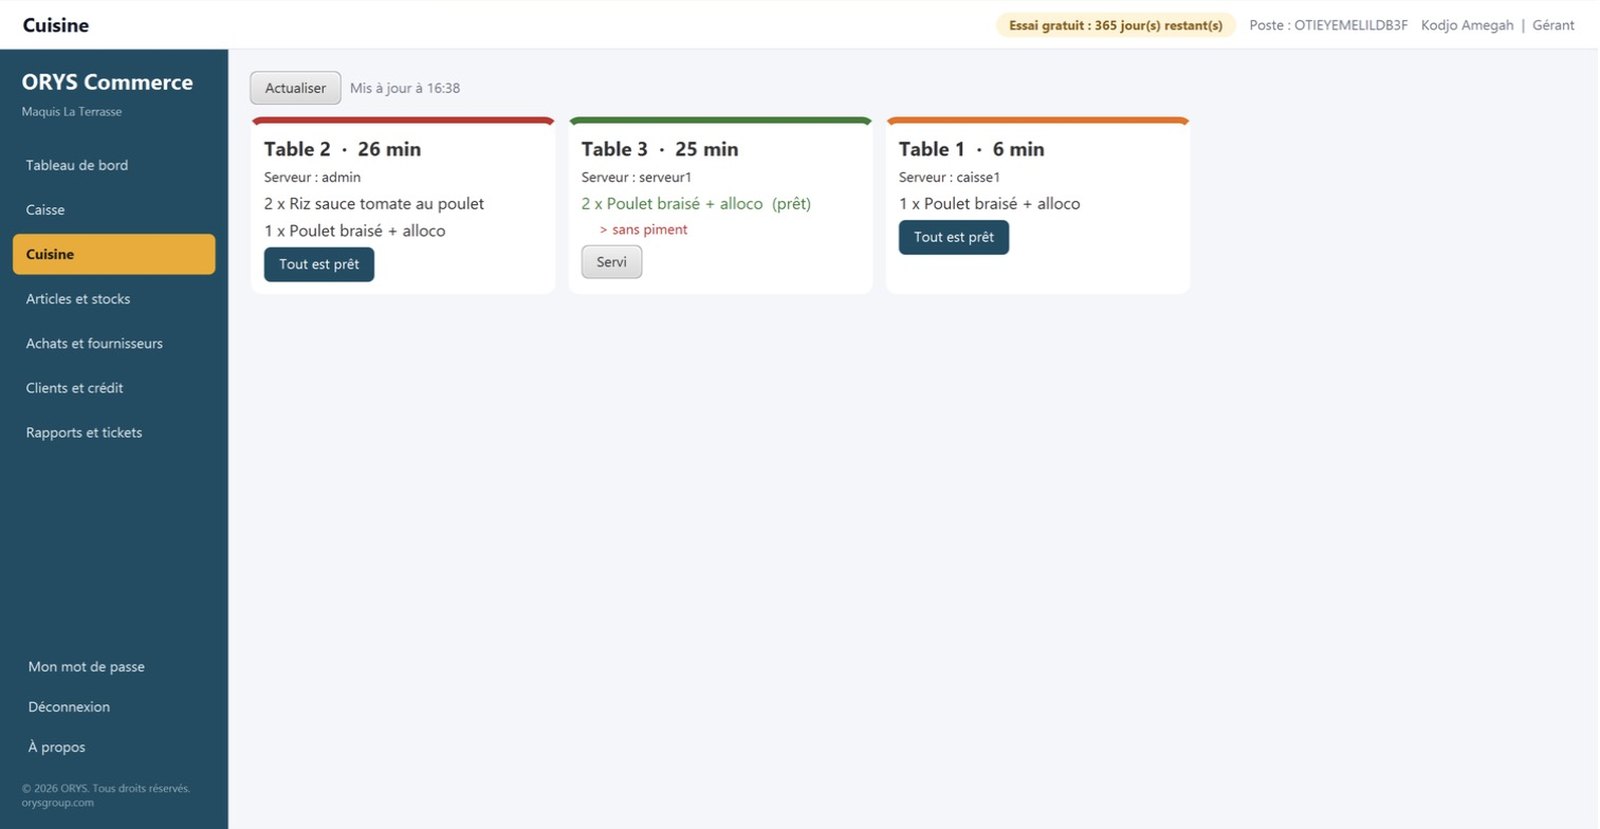Screen dimensions: 1600x829
Task: Click Déconnexion to log out
Action: point(69,707)
